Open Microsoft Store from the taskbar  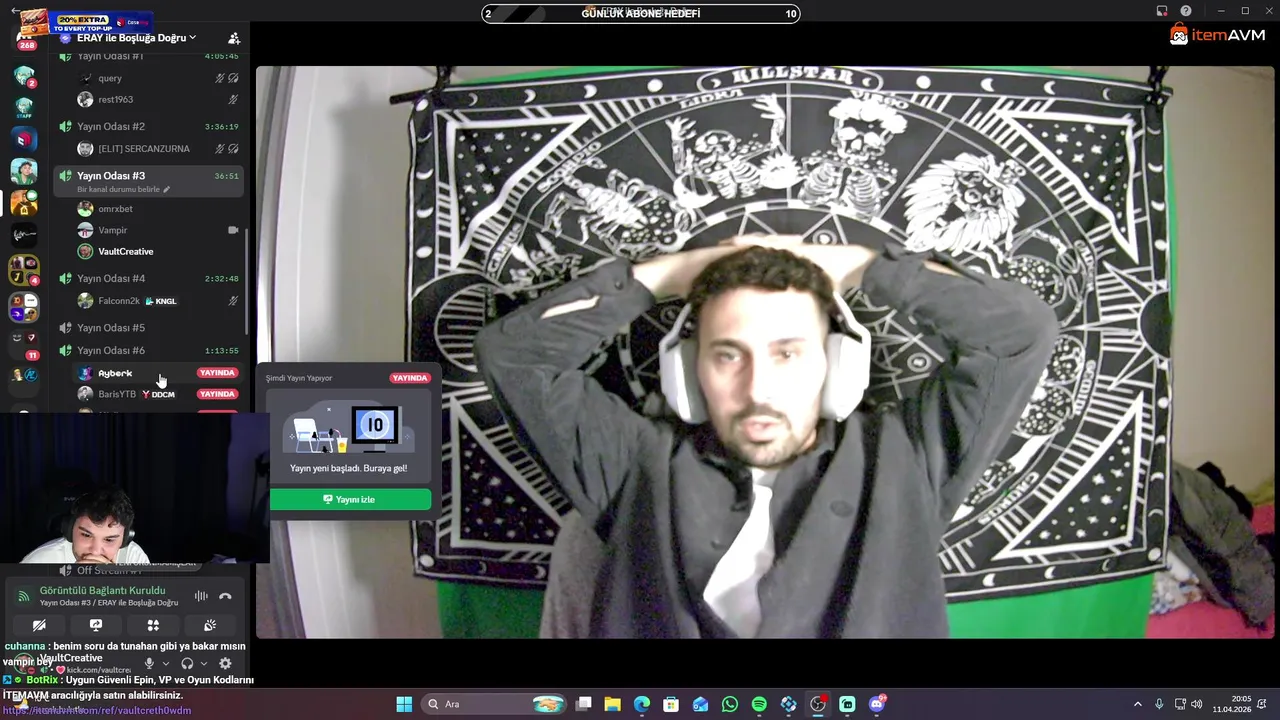point(671,704)
